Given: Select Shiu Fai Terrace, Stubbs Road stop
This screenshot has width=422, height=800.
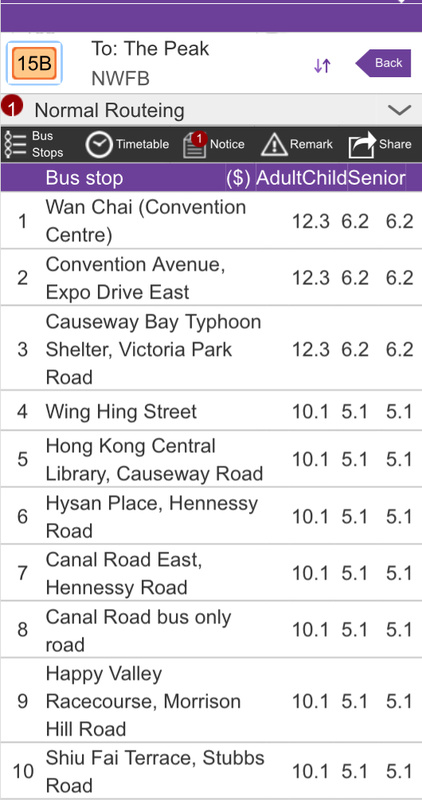Looking at the screenshot, I should [x=211, y=771].
